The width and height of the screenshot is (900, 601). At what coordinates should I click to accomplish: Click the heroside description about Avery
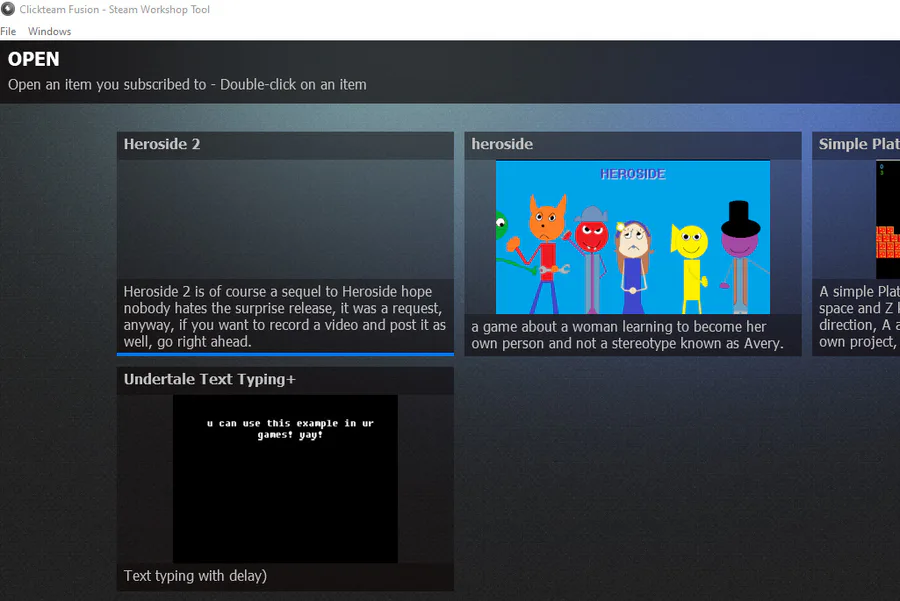(x=627, y=335)
